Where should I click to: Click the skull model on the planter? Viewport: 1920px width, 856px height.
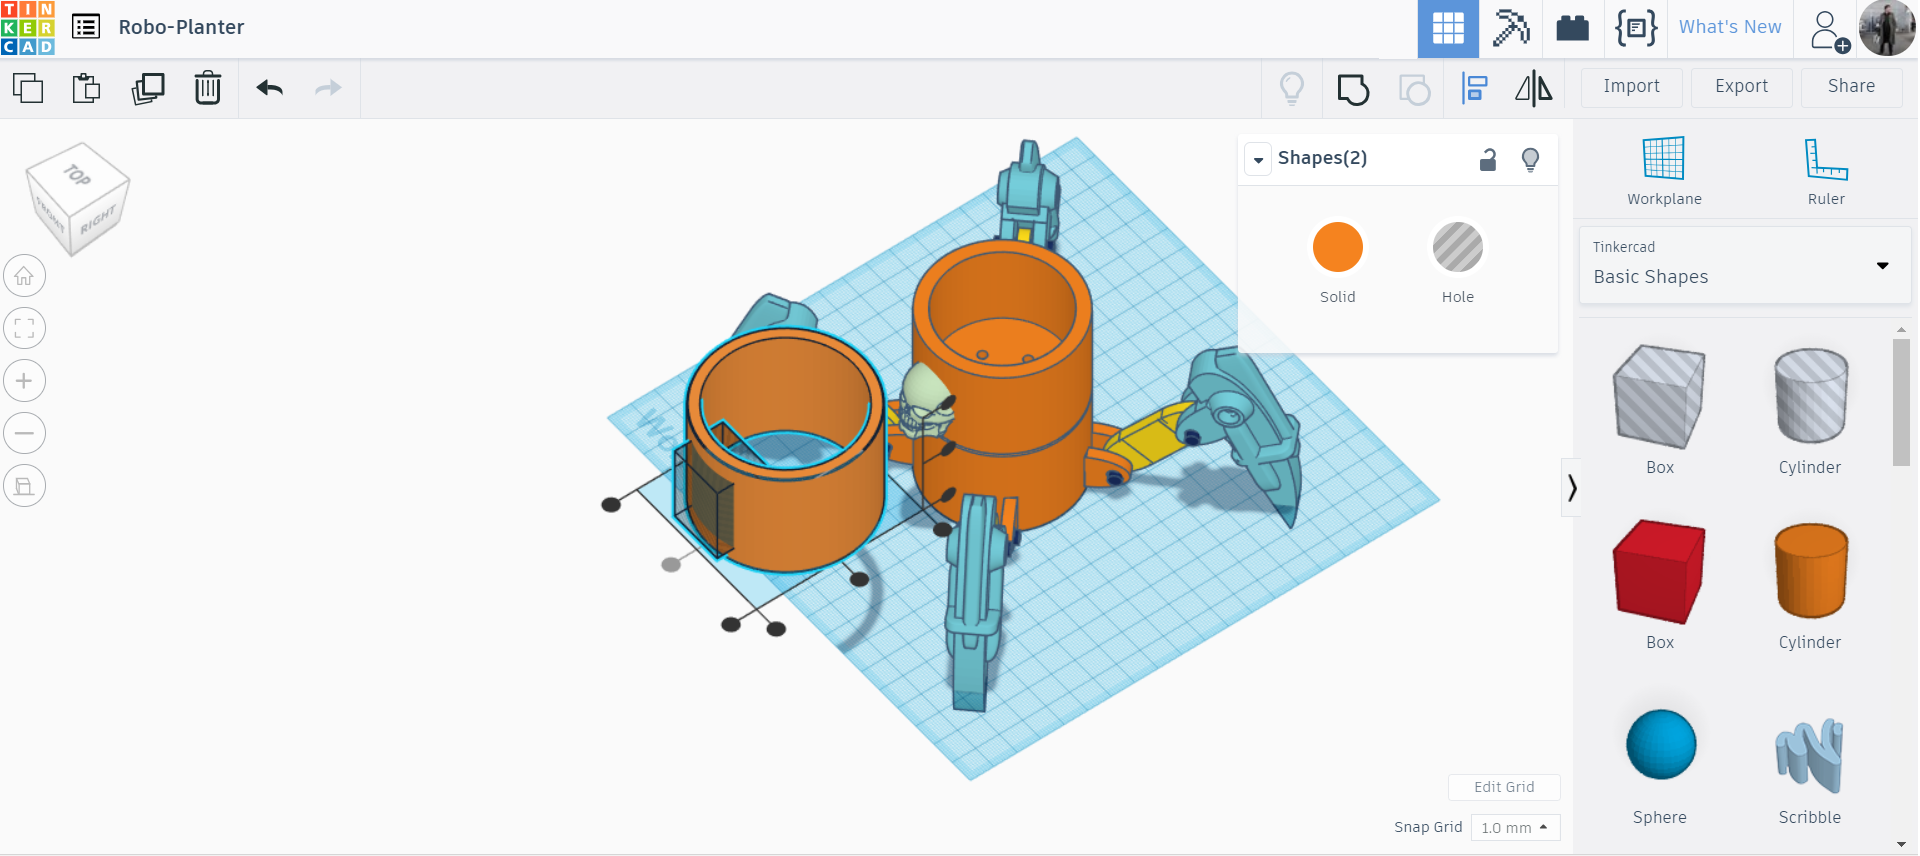(925, 402)
